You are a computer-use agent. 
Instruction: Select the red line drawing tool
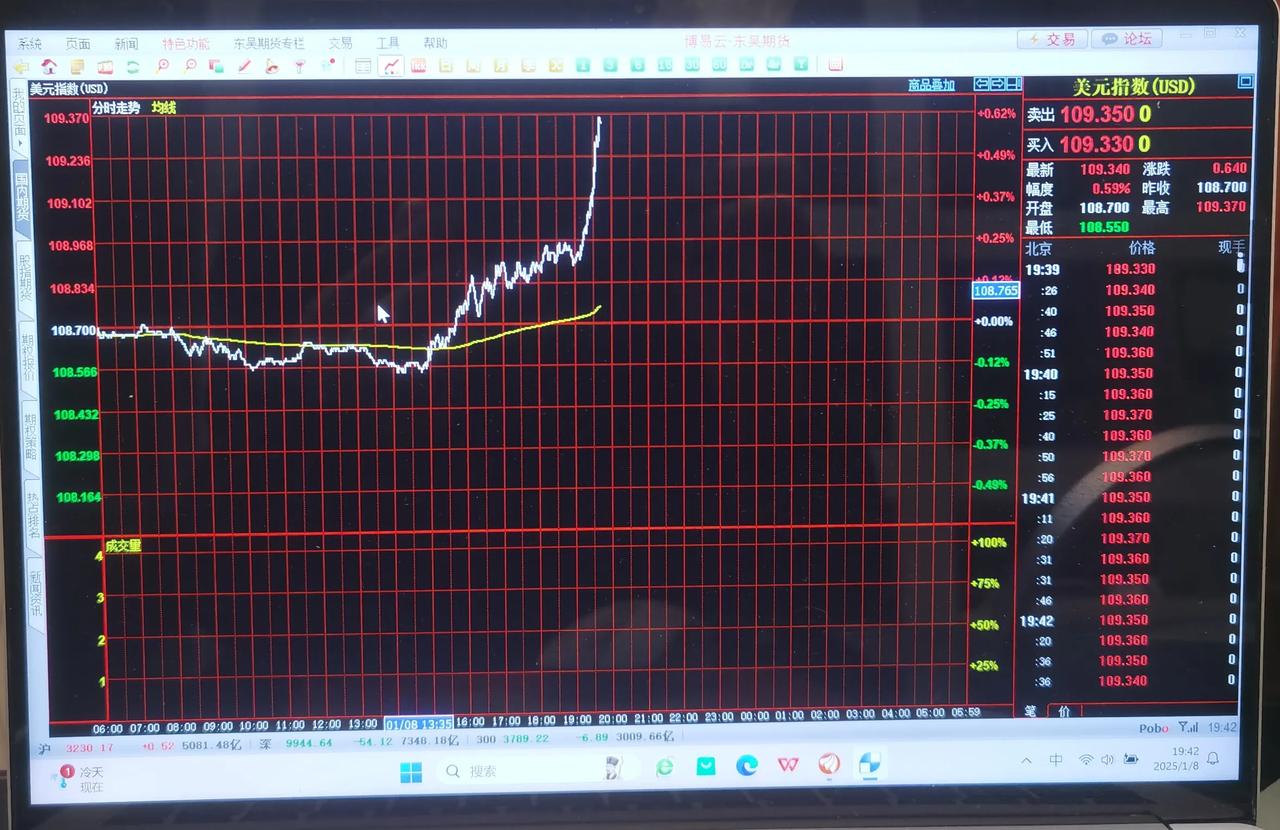pos(245,67)
